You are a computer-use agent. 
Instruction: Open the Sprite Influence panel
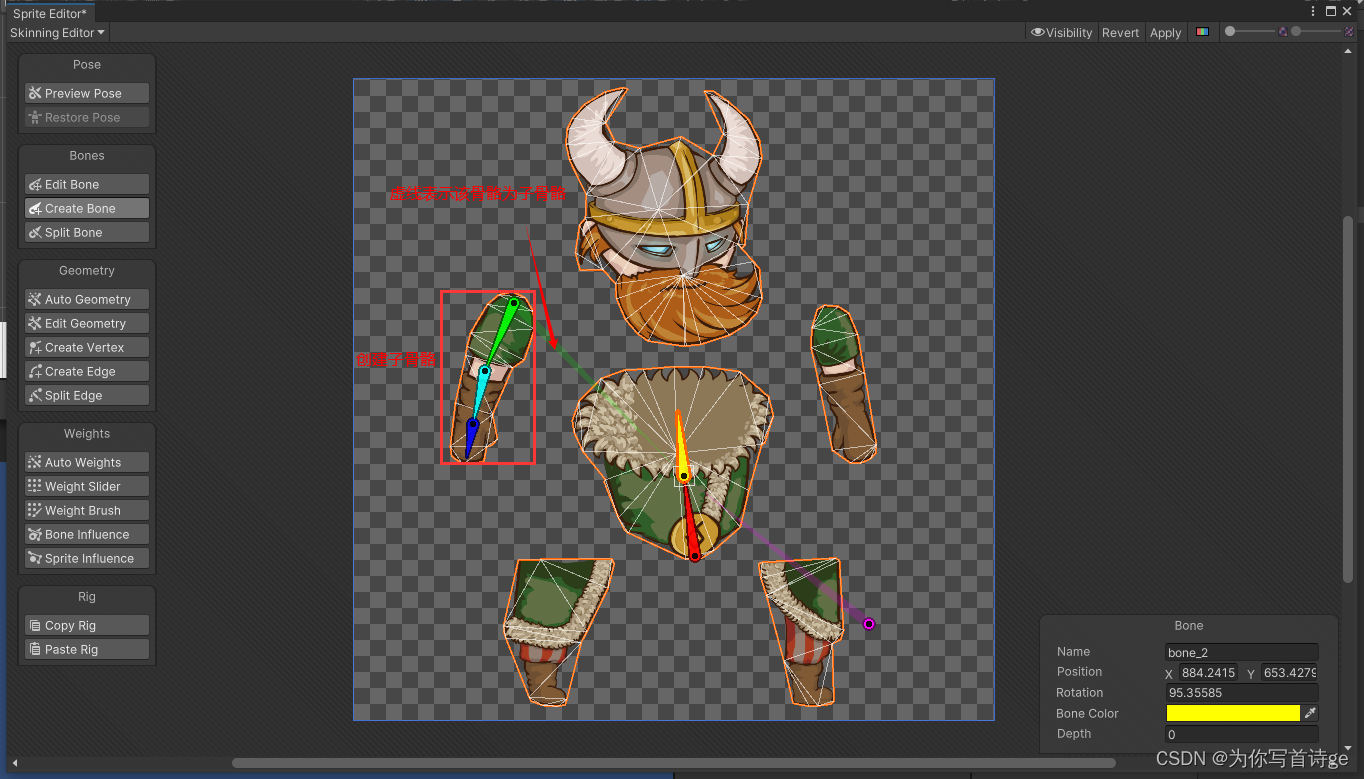point(87,558)
